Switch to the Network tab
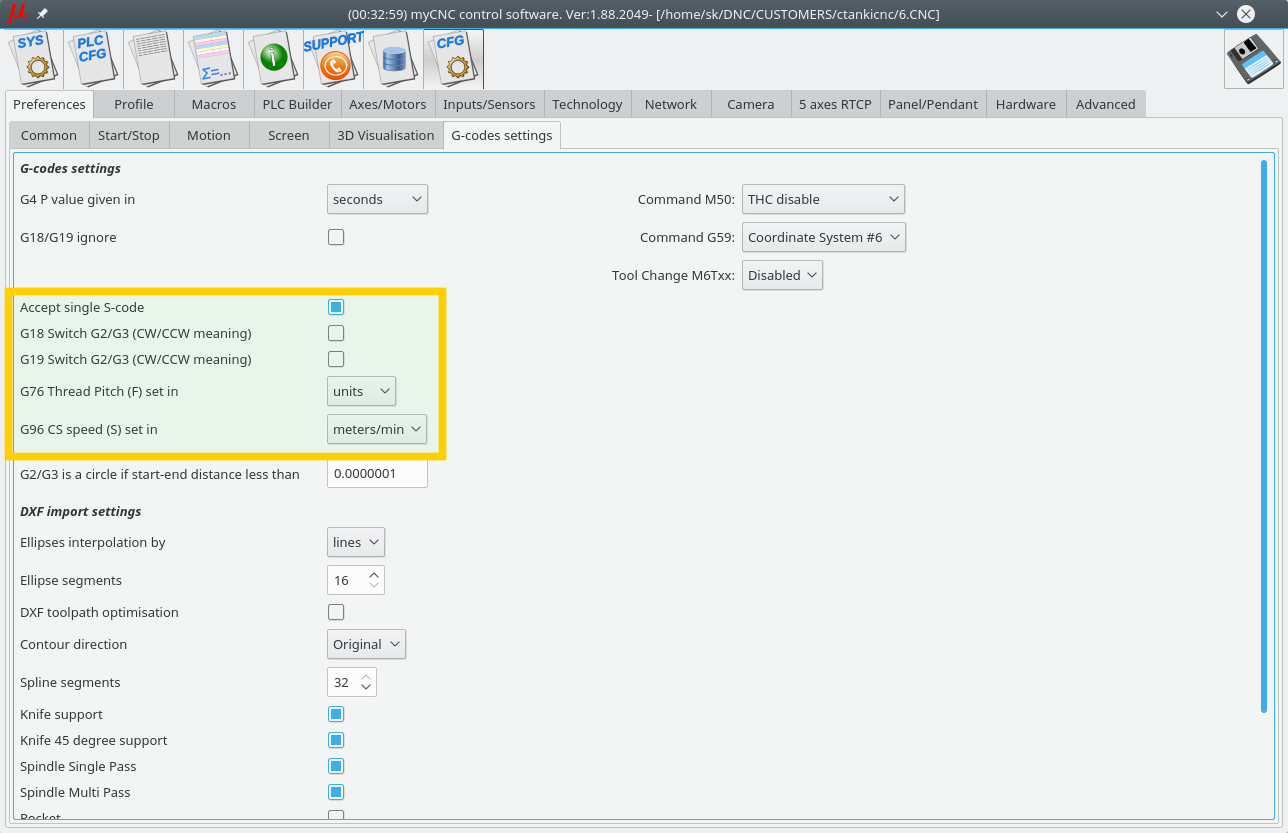Screen dimensions: 1288x833 click(670, 104)
